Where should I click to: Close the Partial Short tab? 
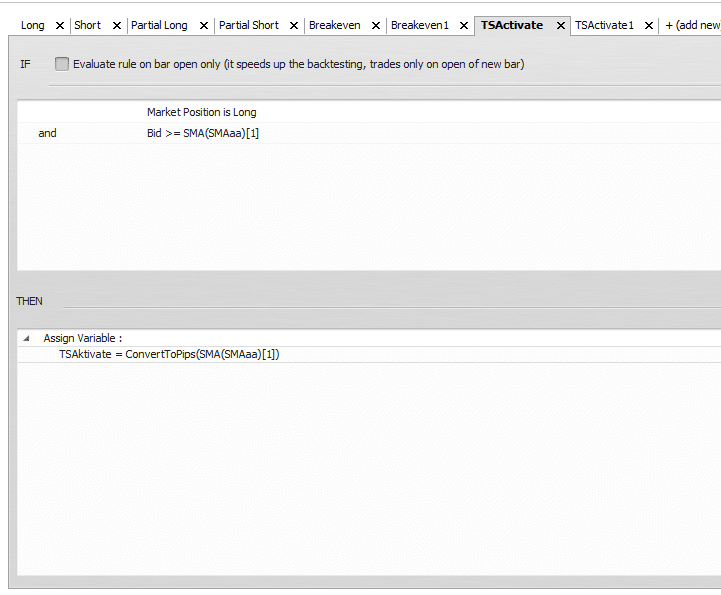tap(294, 26)
